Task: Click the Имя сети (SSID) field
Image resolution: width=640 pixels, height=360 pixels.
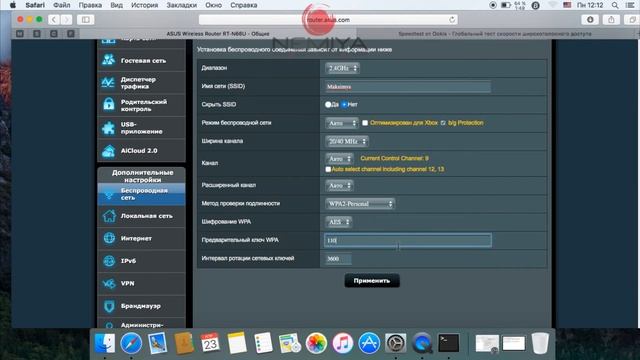Action: pos(408,87)
